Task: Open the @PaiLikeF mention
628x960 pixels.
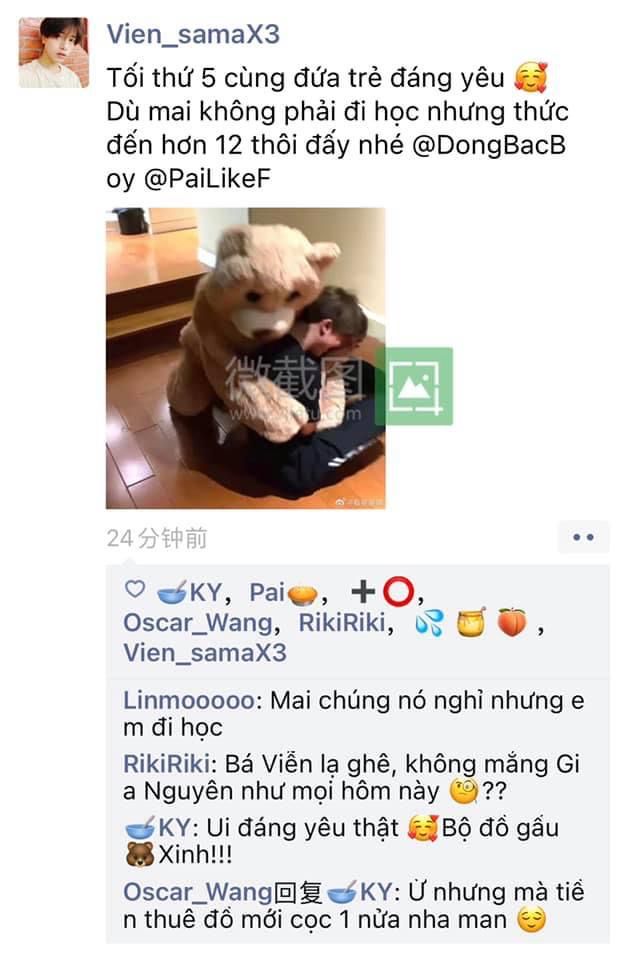Action: coord(207,178)
